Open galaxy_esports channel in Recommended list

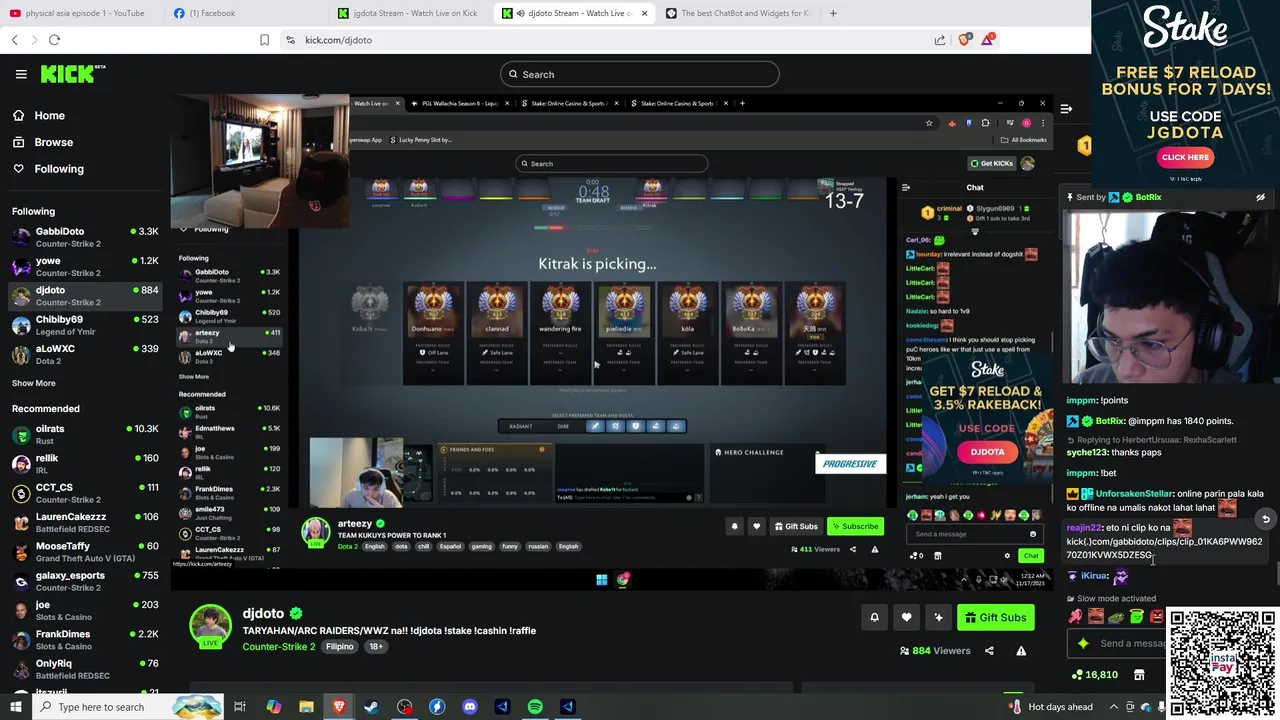(85, 581)
